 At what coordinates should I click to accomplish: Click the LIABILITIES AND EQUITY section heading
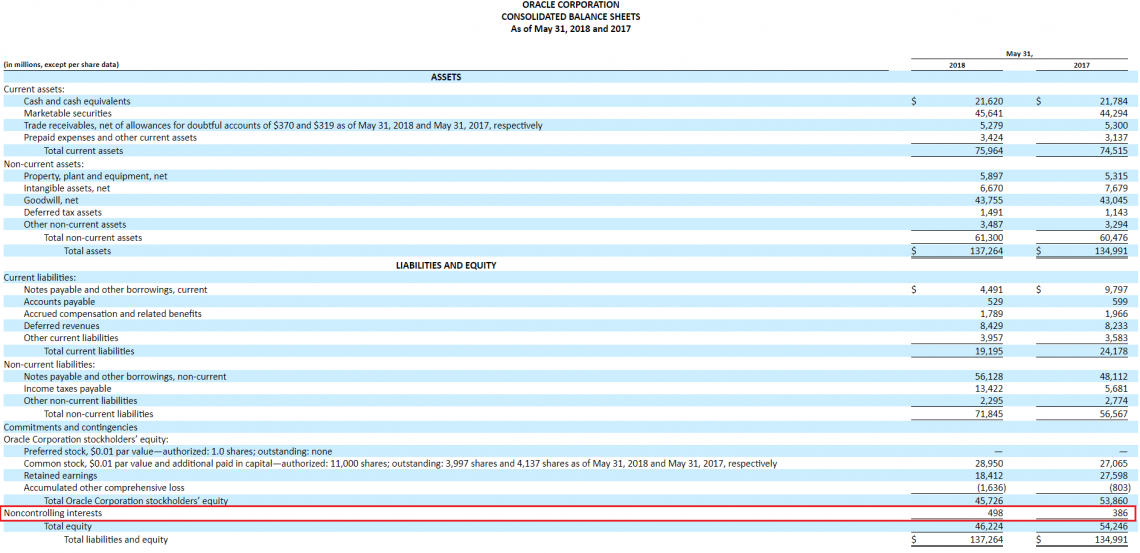pos(446,265)
